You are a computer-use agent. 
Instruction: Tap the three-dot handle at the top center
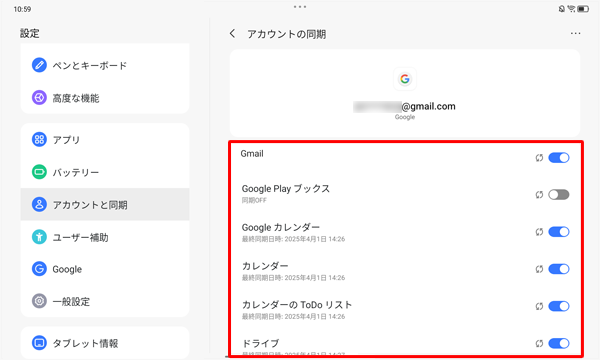click(x=300, y=7)
